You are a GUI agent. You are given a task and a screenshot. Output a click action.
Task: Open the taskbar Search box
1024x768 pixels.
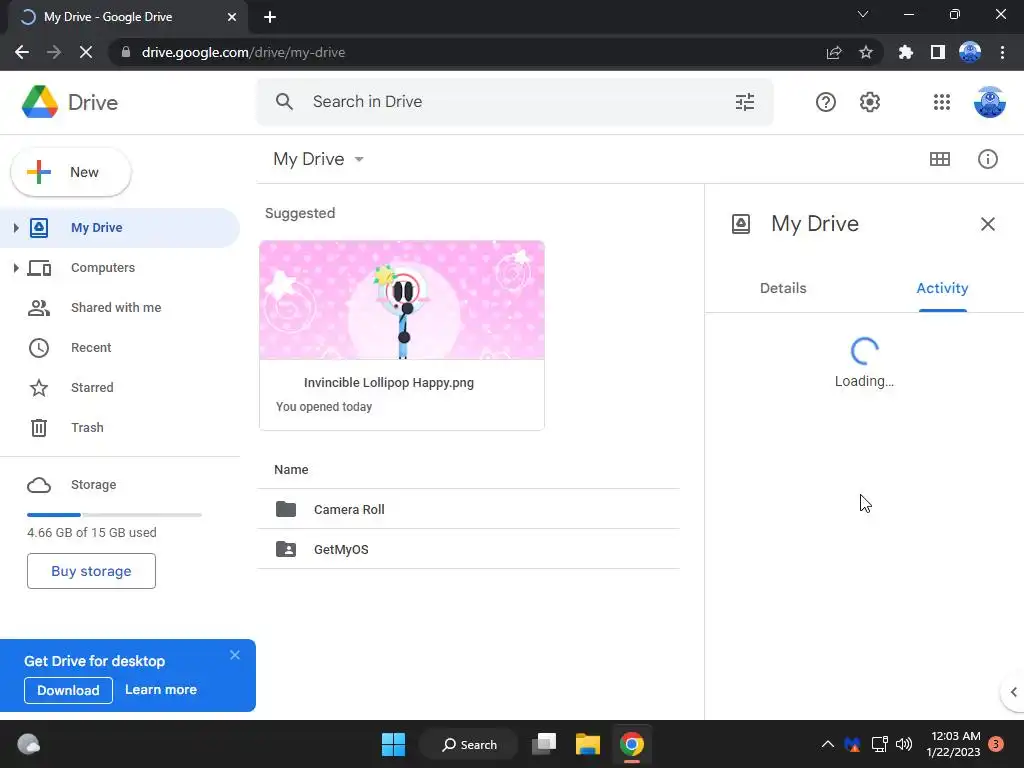click(x=469, y=744)
